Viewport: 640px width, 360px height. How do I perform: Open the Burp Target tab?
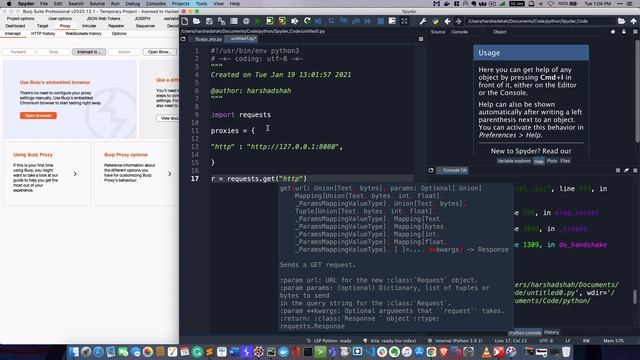tap(42, 26)
